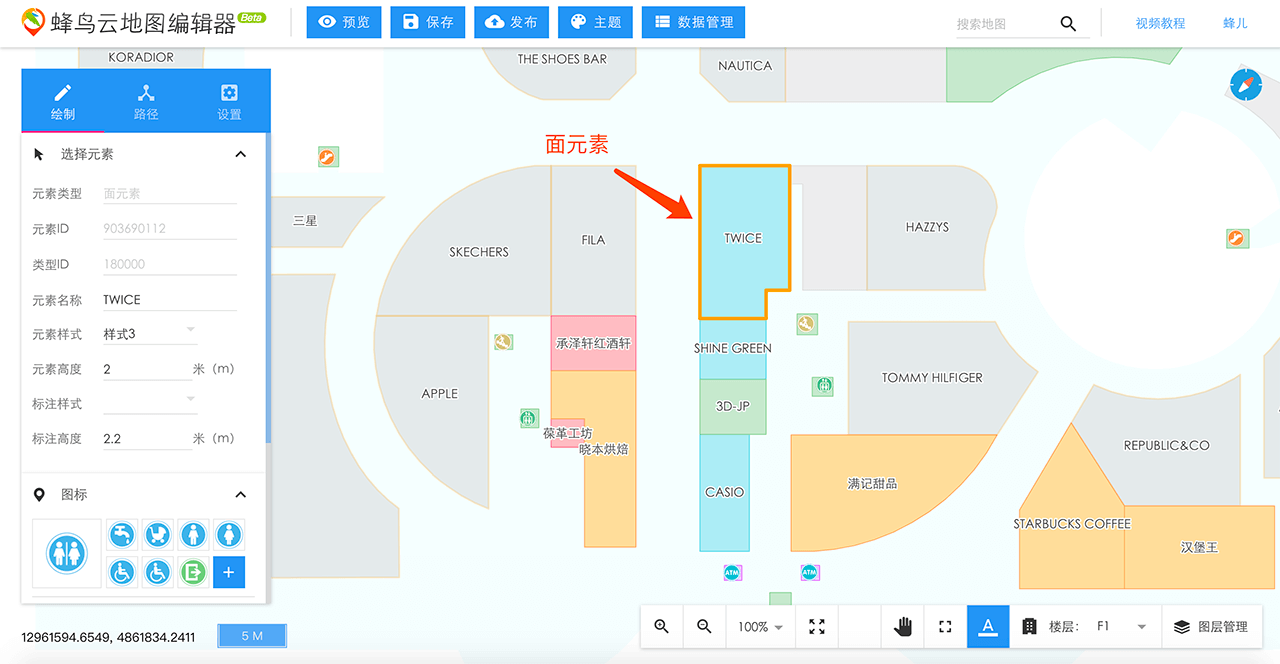
Task: Click the ATM marker directly below CASIO
Action: [732, 573]
